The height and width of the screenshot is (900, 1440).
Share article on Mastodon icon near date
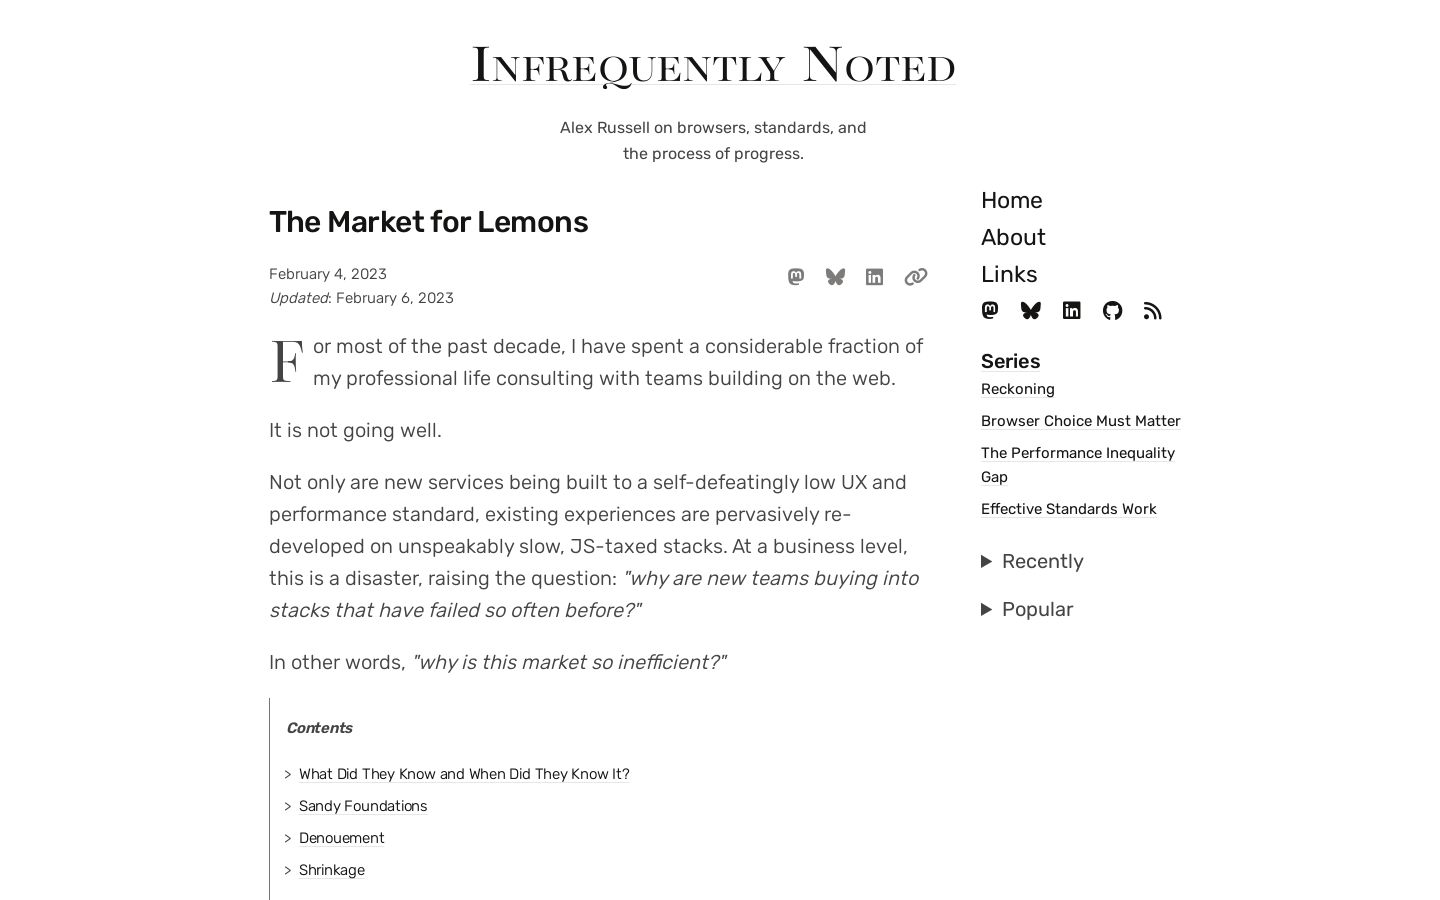pyautogui.click(x=796, y=277)
